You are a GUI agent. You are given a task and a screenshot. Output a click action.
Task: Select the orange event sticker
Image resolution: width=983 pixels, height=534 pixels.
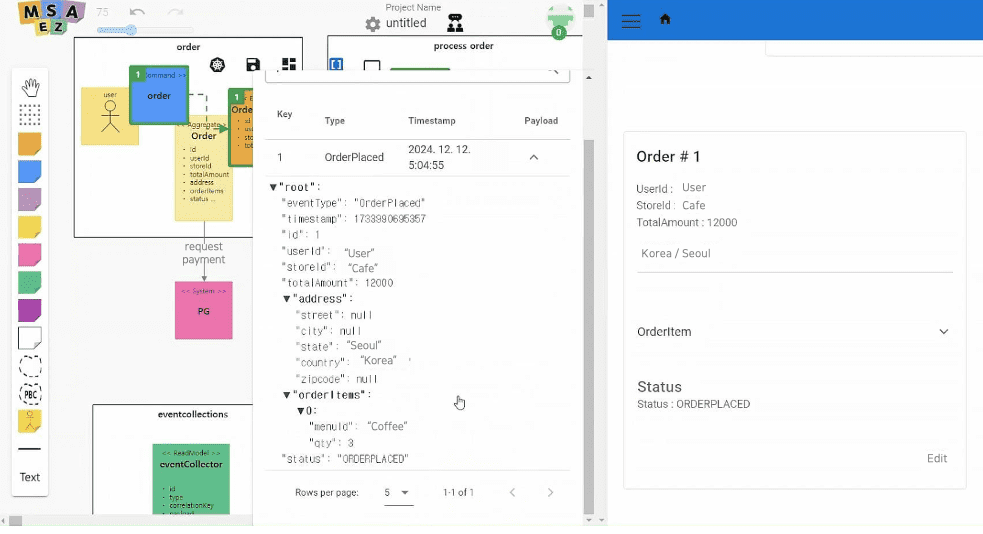(30, 144)
